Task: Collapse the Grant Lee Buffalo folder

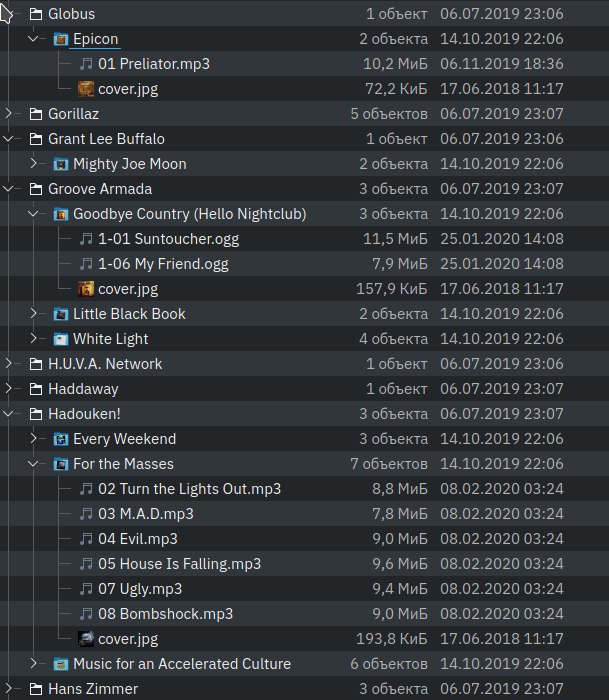Action: 8,139
